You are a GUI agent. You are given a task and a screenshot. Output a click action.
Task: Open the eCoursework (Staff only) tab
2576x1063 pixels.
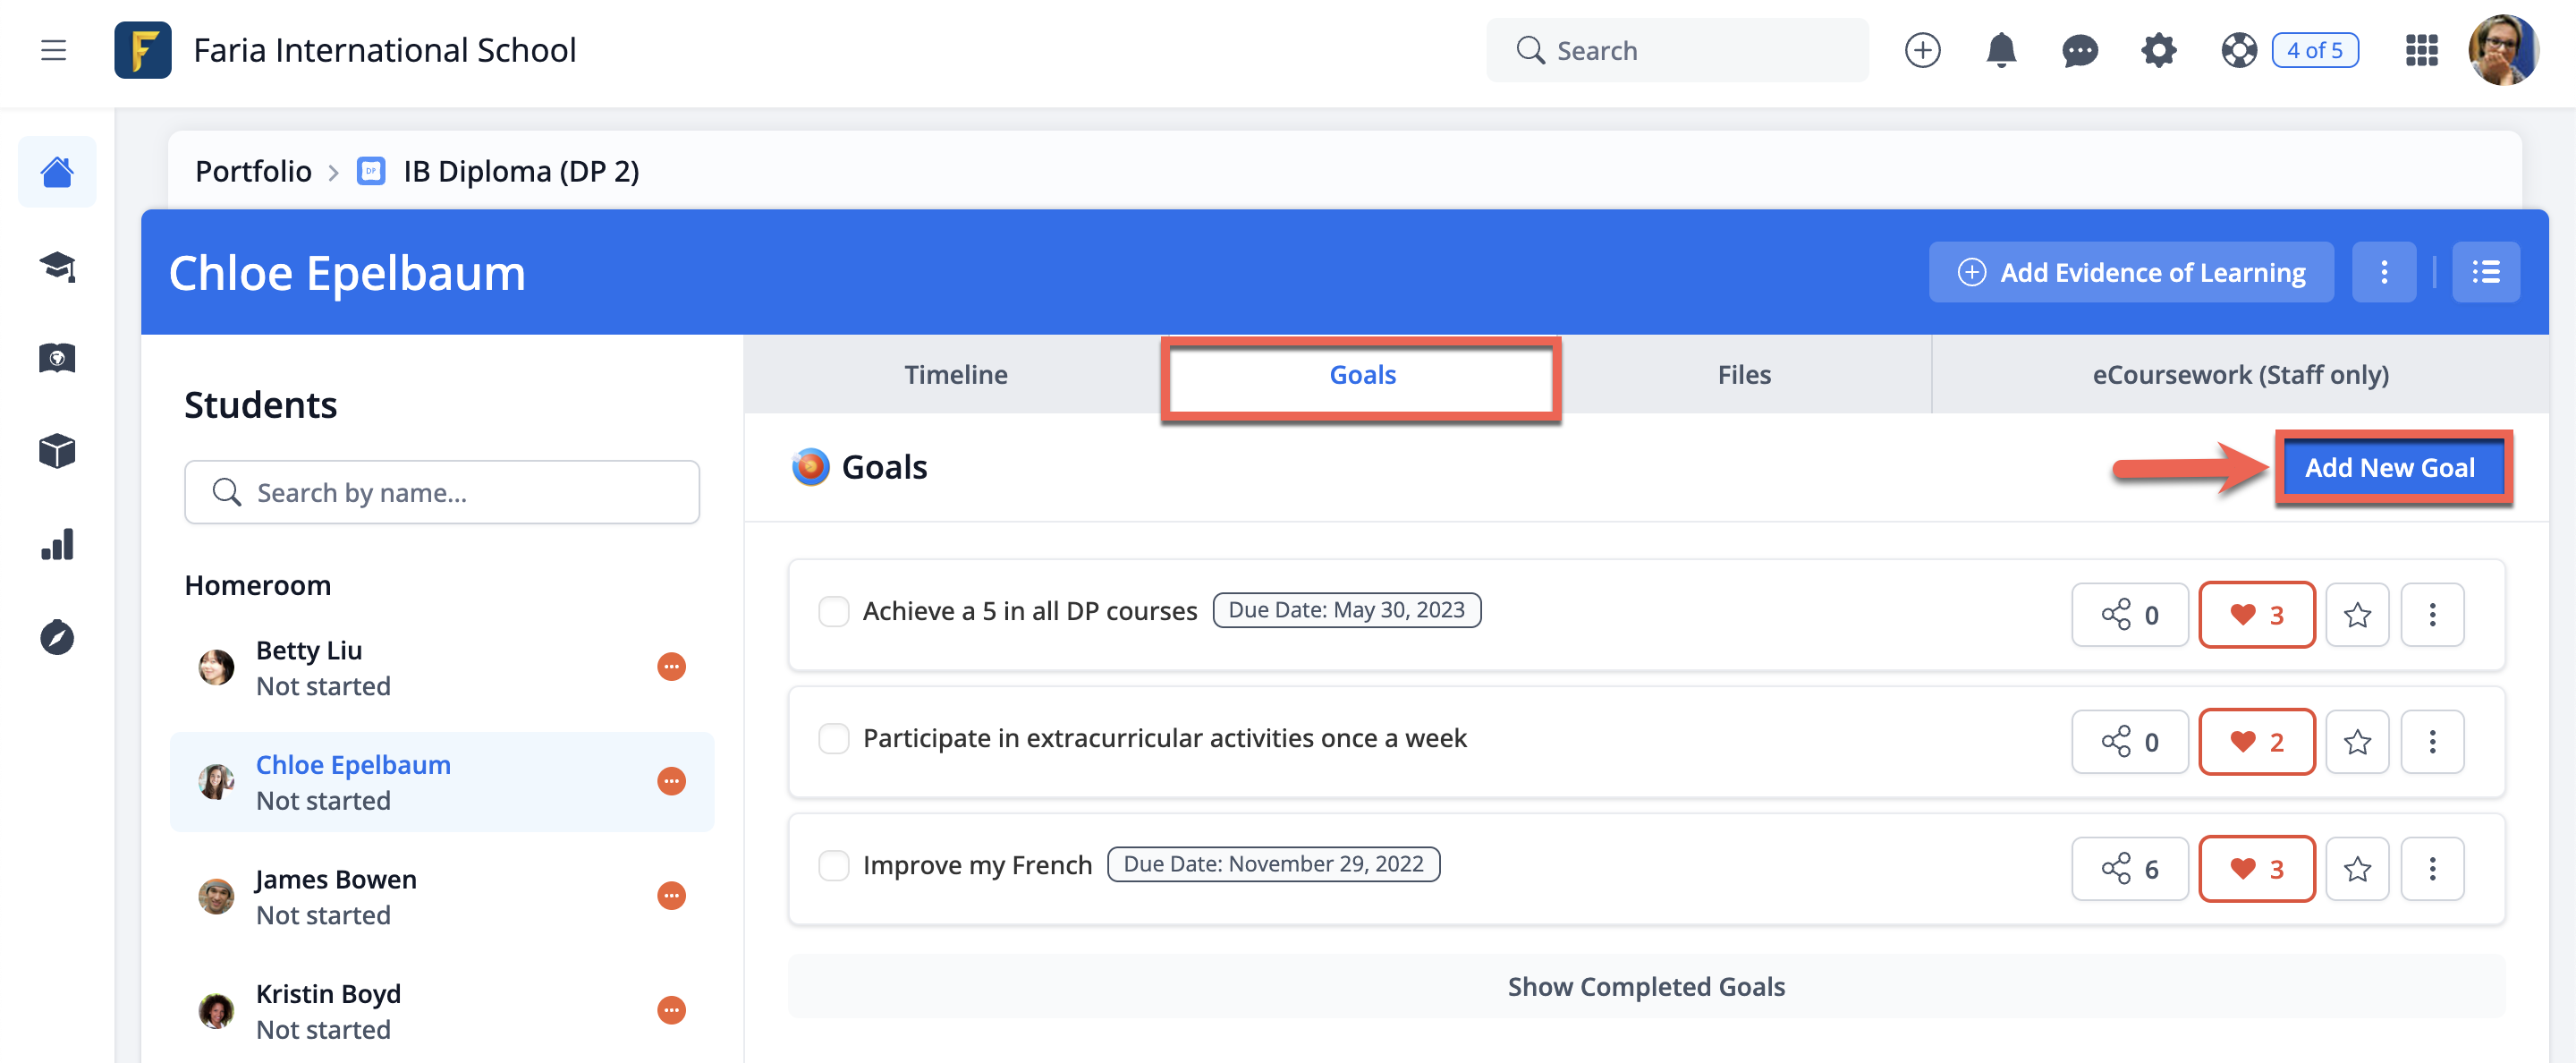(2240, 375)
